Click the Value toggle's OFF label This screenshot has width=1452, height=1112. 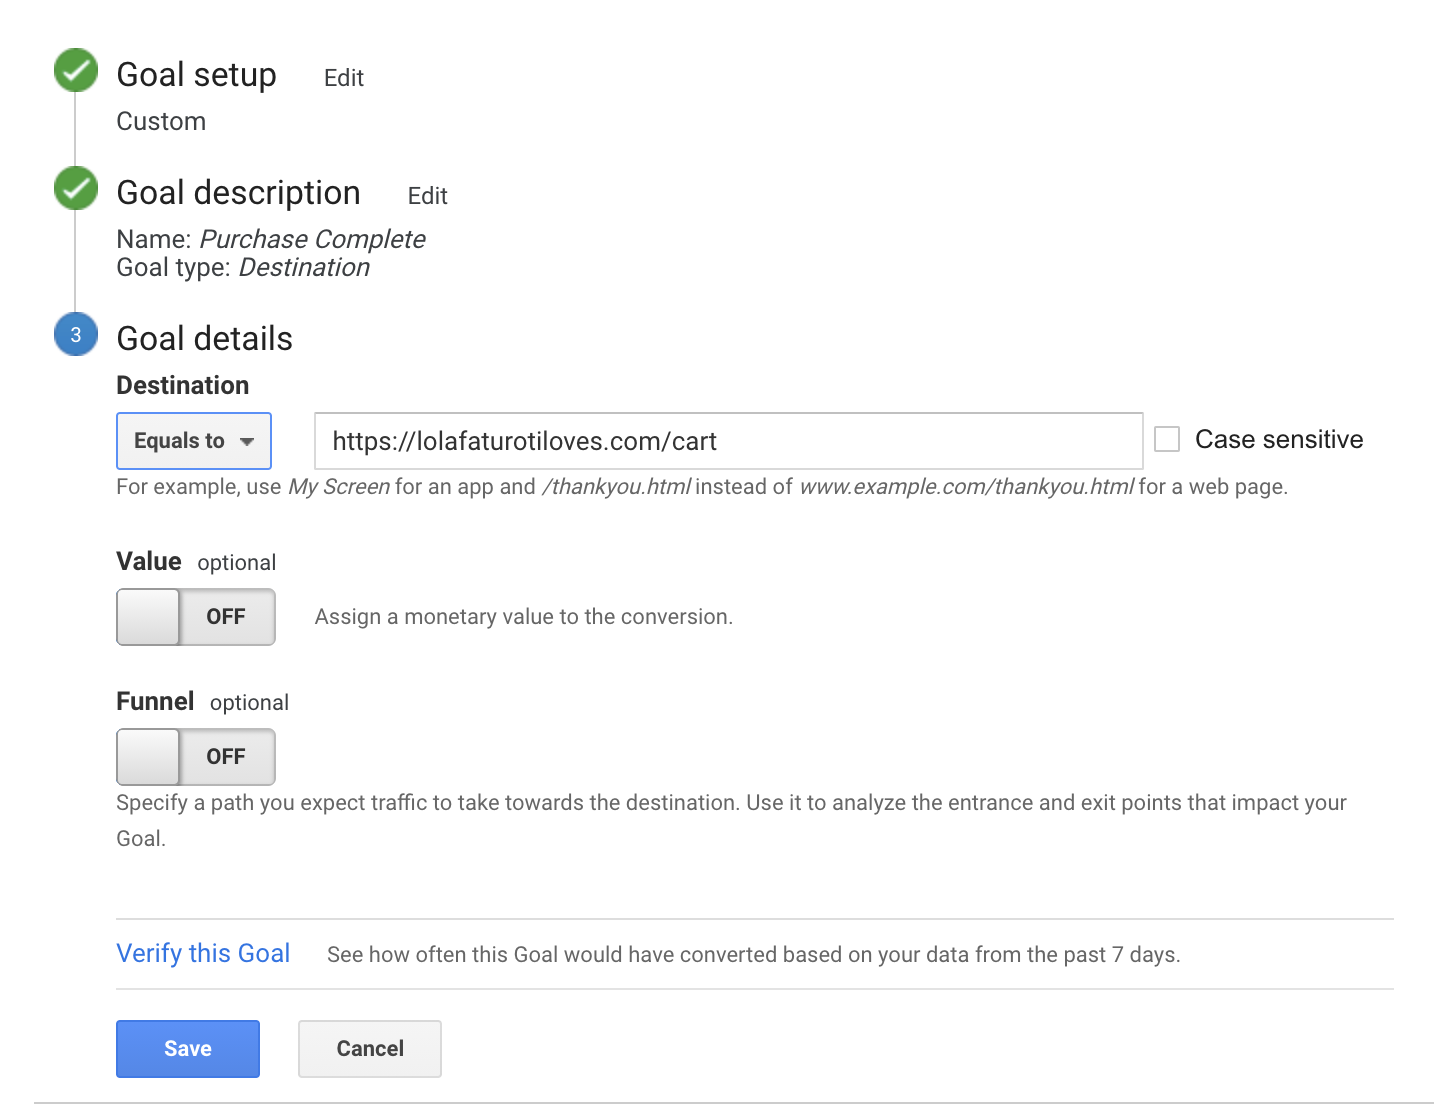pos(226,617)
